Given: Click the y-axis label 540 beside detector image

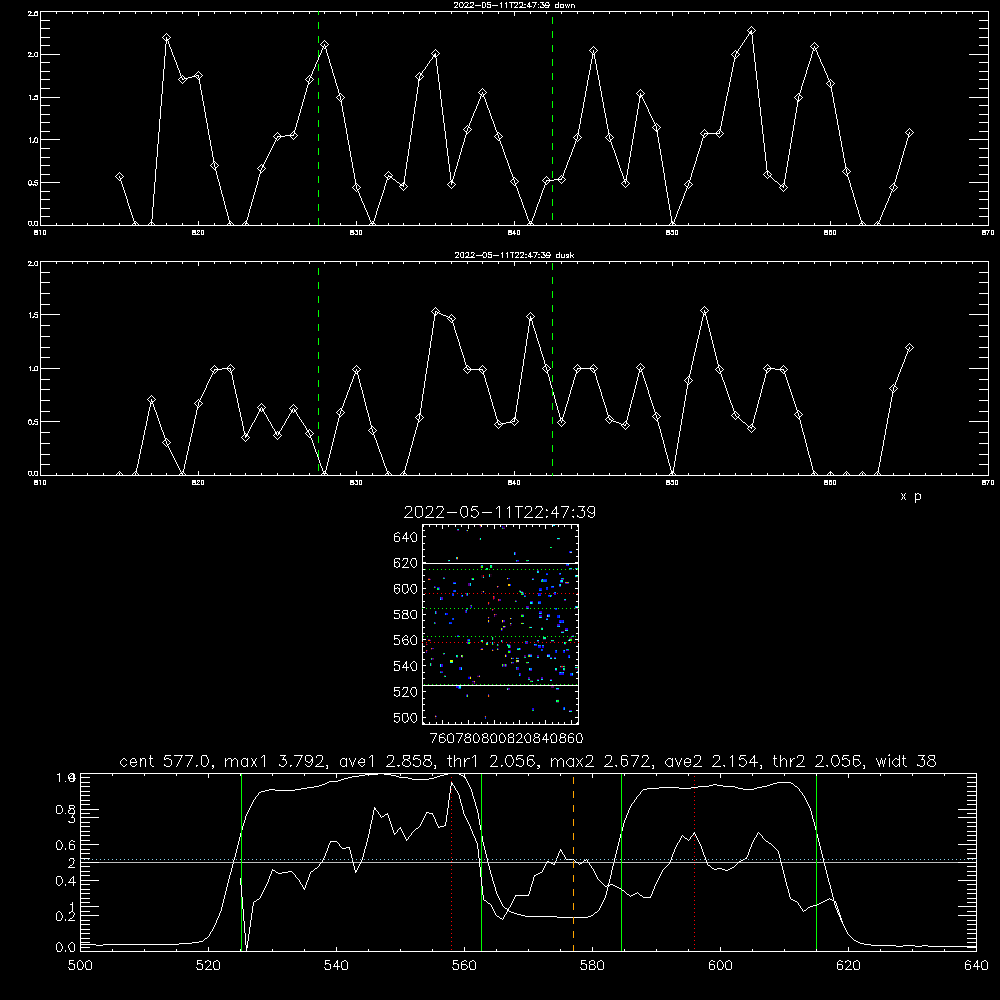Looking at the screenshot, I should (x=405, y=666).
